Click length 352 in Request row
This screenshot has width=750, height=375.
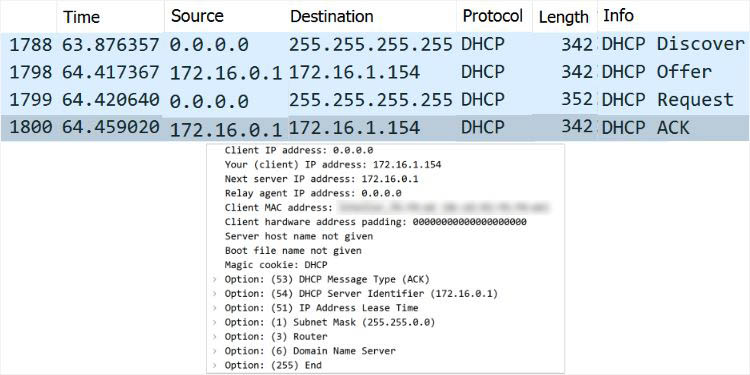pyautogui.click(x=577, y=99)
